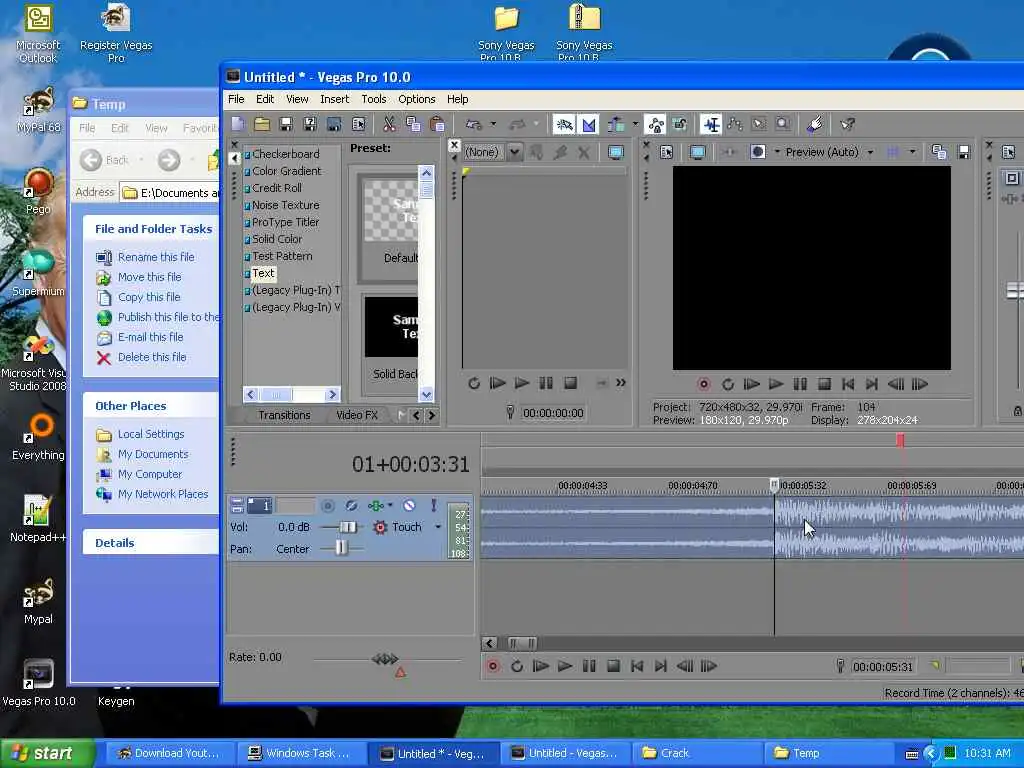
Task: Switch to the Video FX tab
Action: [x=357, y=415]
